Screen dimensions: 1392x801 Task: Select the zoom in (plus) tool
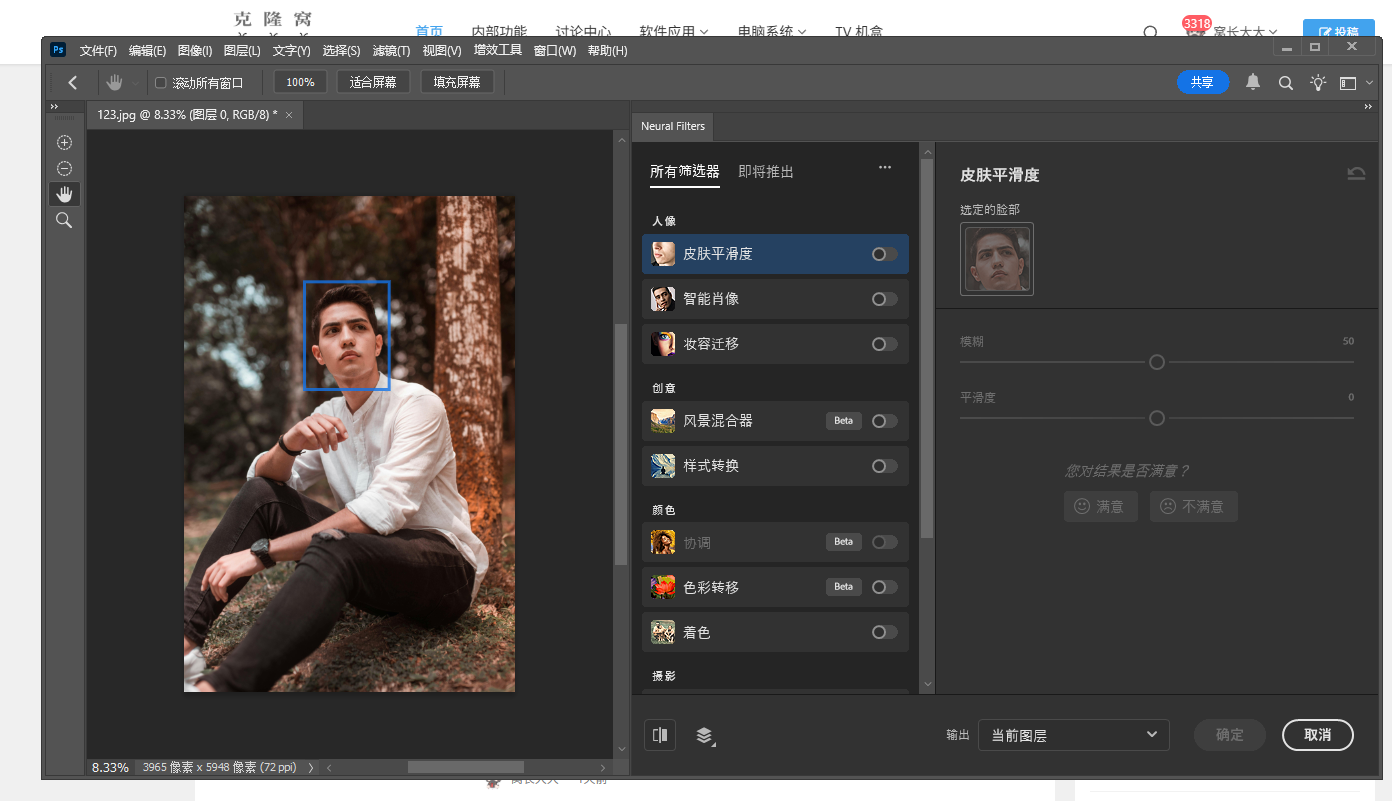tap(64, 143)
